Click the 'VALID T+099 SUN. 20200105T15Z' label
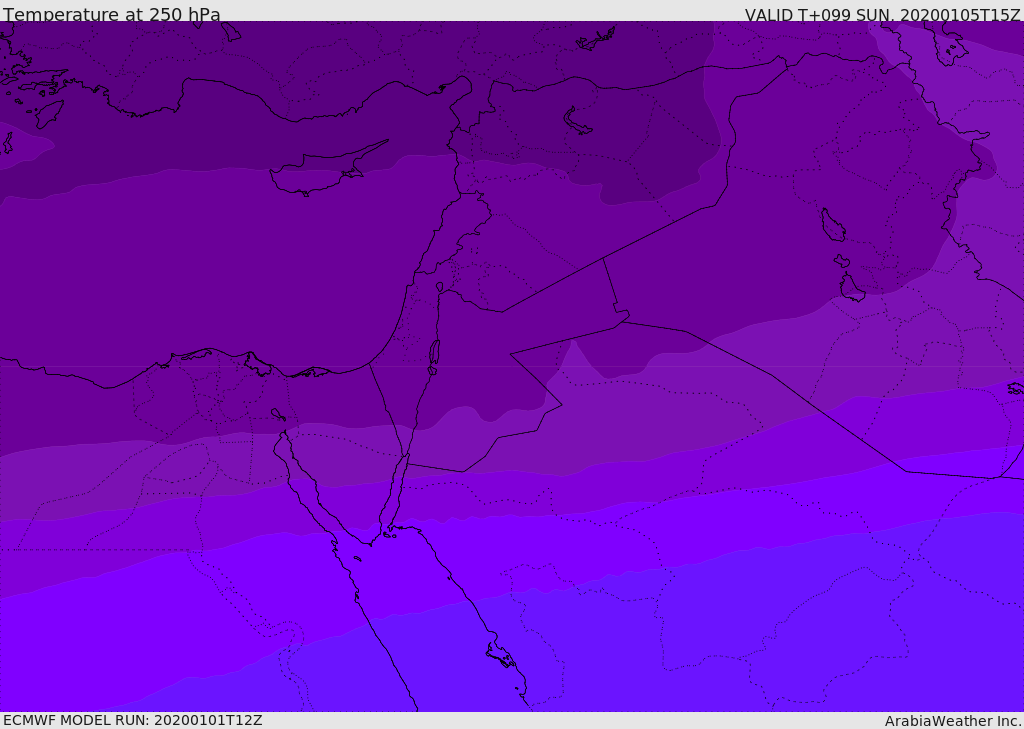1024x729 pixels. [x=882, y=15]
